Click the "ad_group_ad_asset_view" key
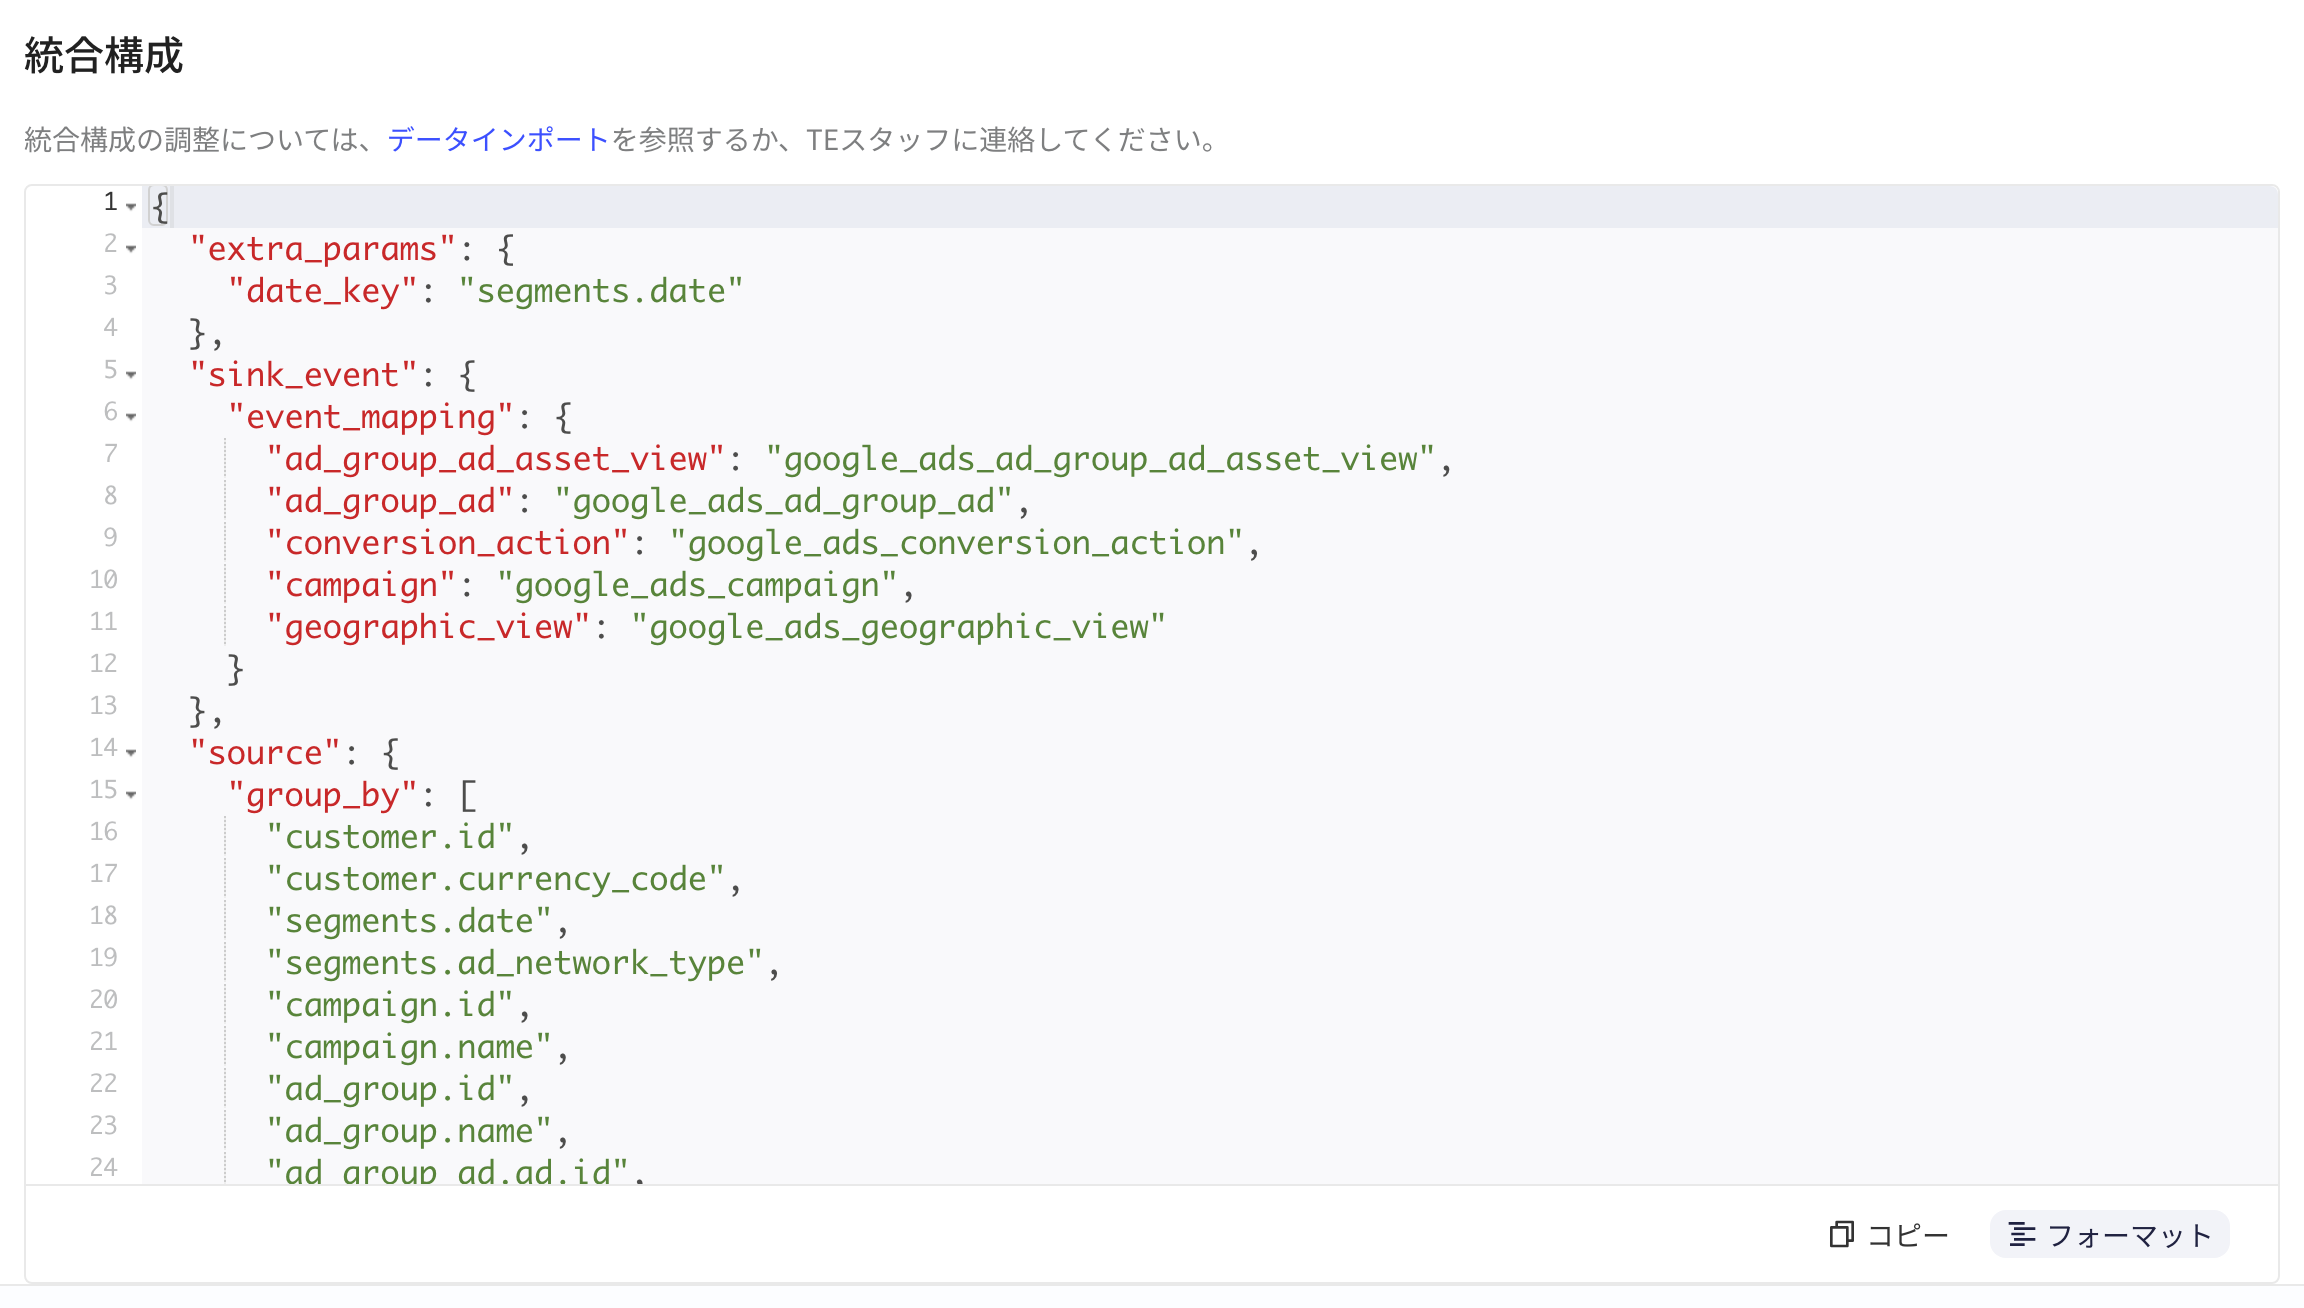Viewport: 2304px width, 1308px height. tap(495, 459)
